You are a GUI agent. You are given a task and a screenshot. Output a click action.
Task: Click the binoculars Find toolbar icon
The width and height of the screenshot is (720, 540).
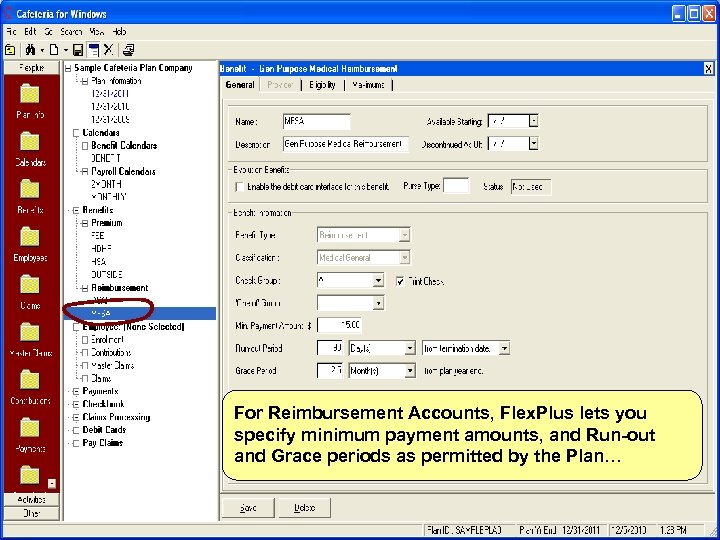pos(30,50)
